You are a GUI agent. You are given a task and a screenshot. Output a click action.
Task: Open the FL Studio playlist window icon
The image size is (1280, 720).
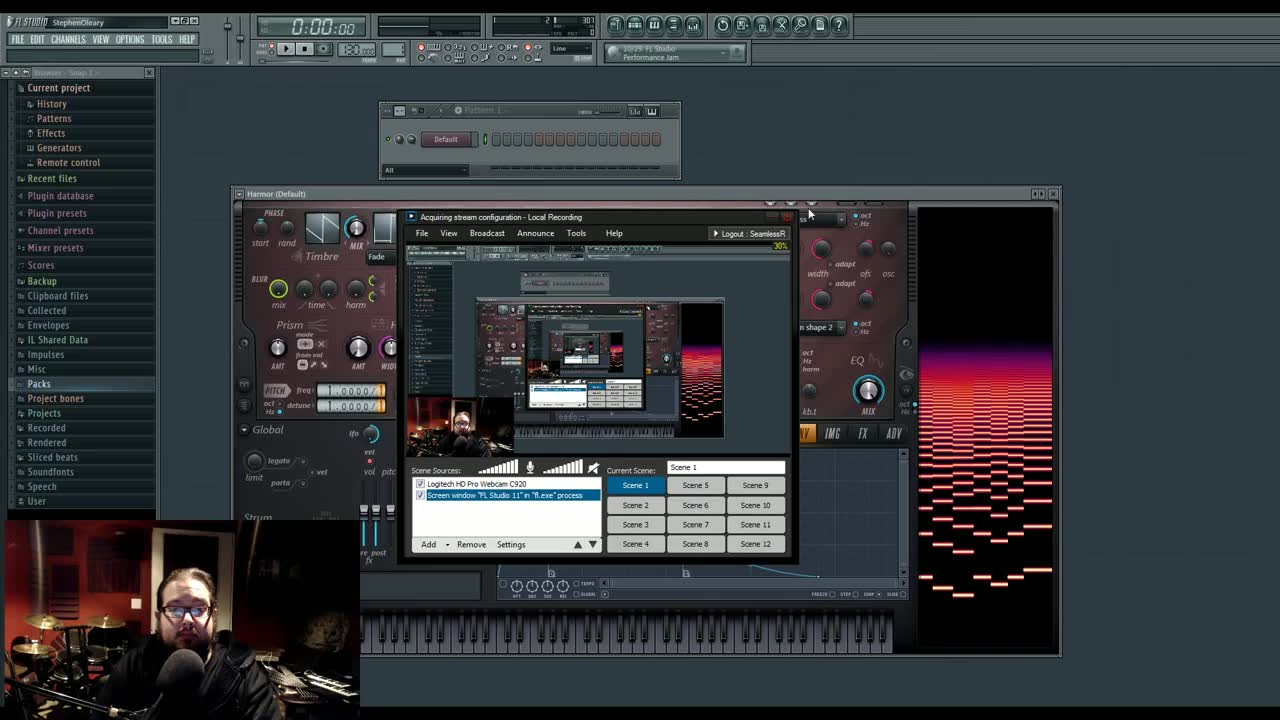click(x=616, y=25)
